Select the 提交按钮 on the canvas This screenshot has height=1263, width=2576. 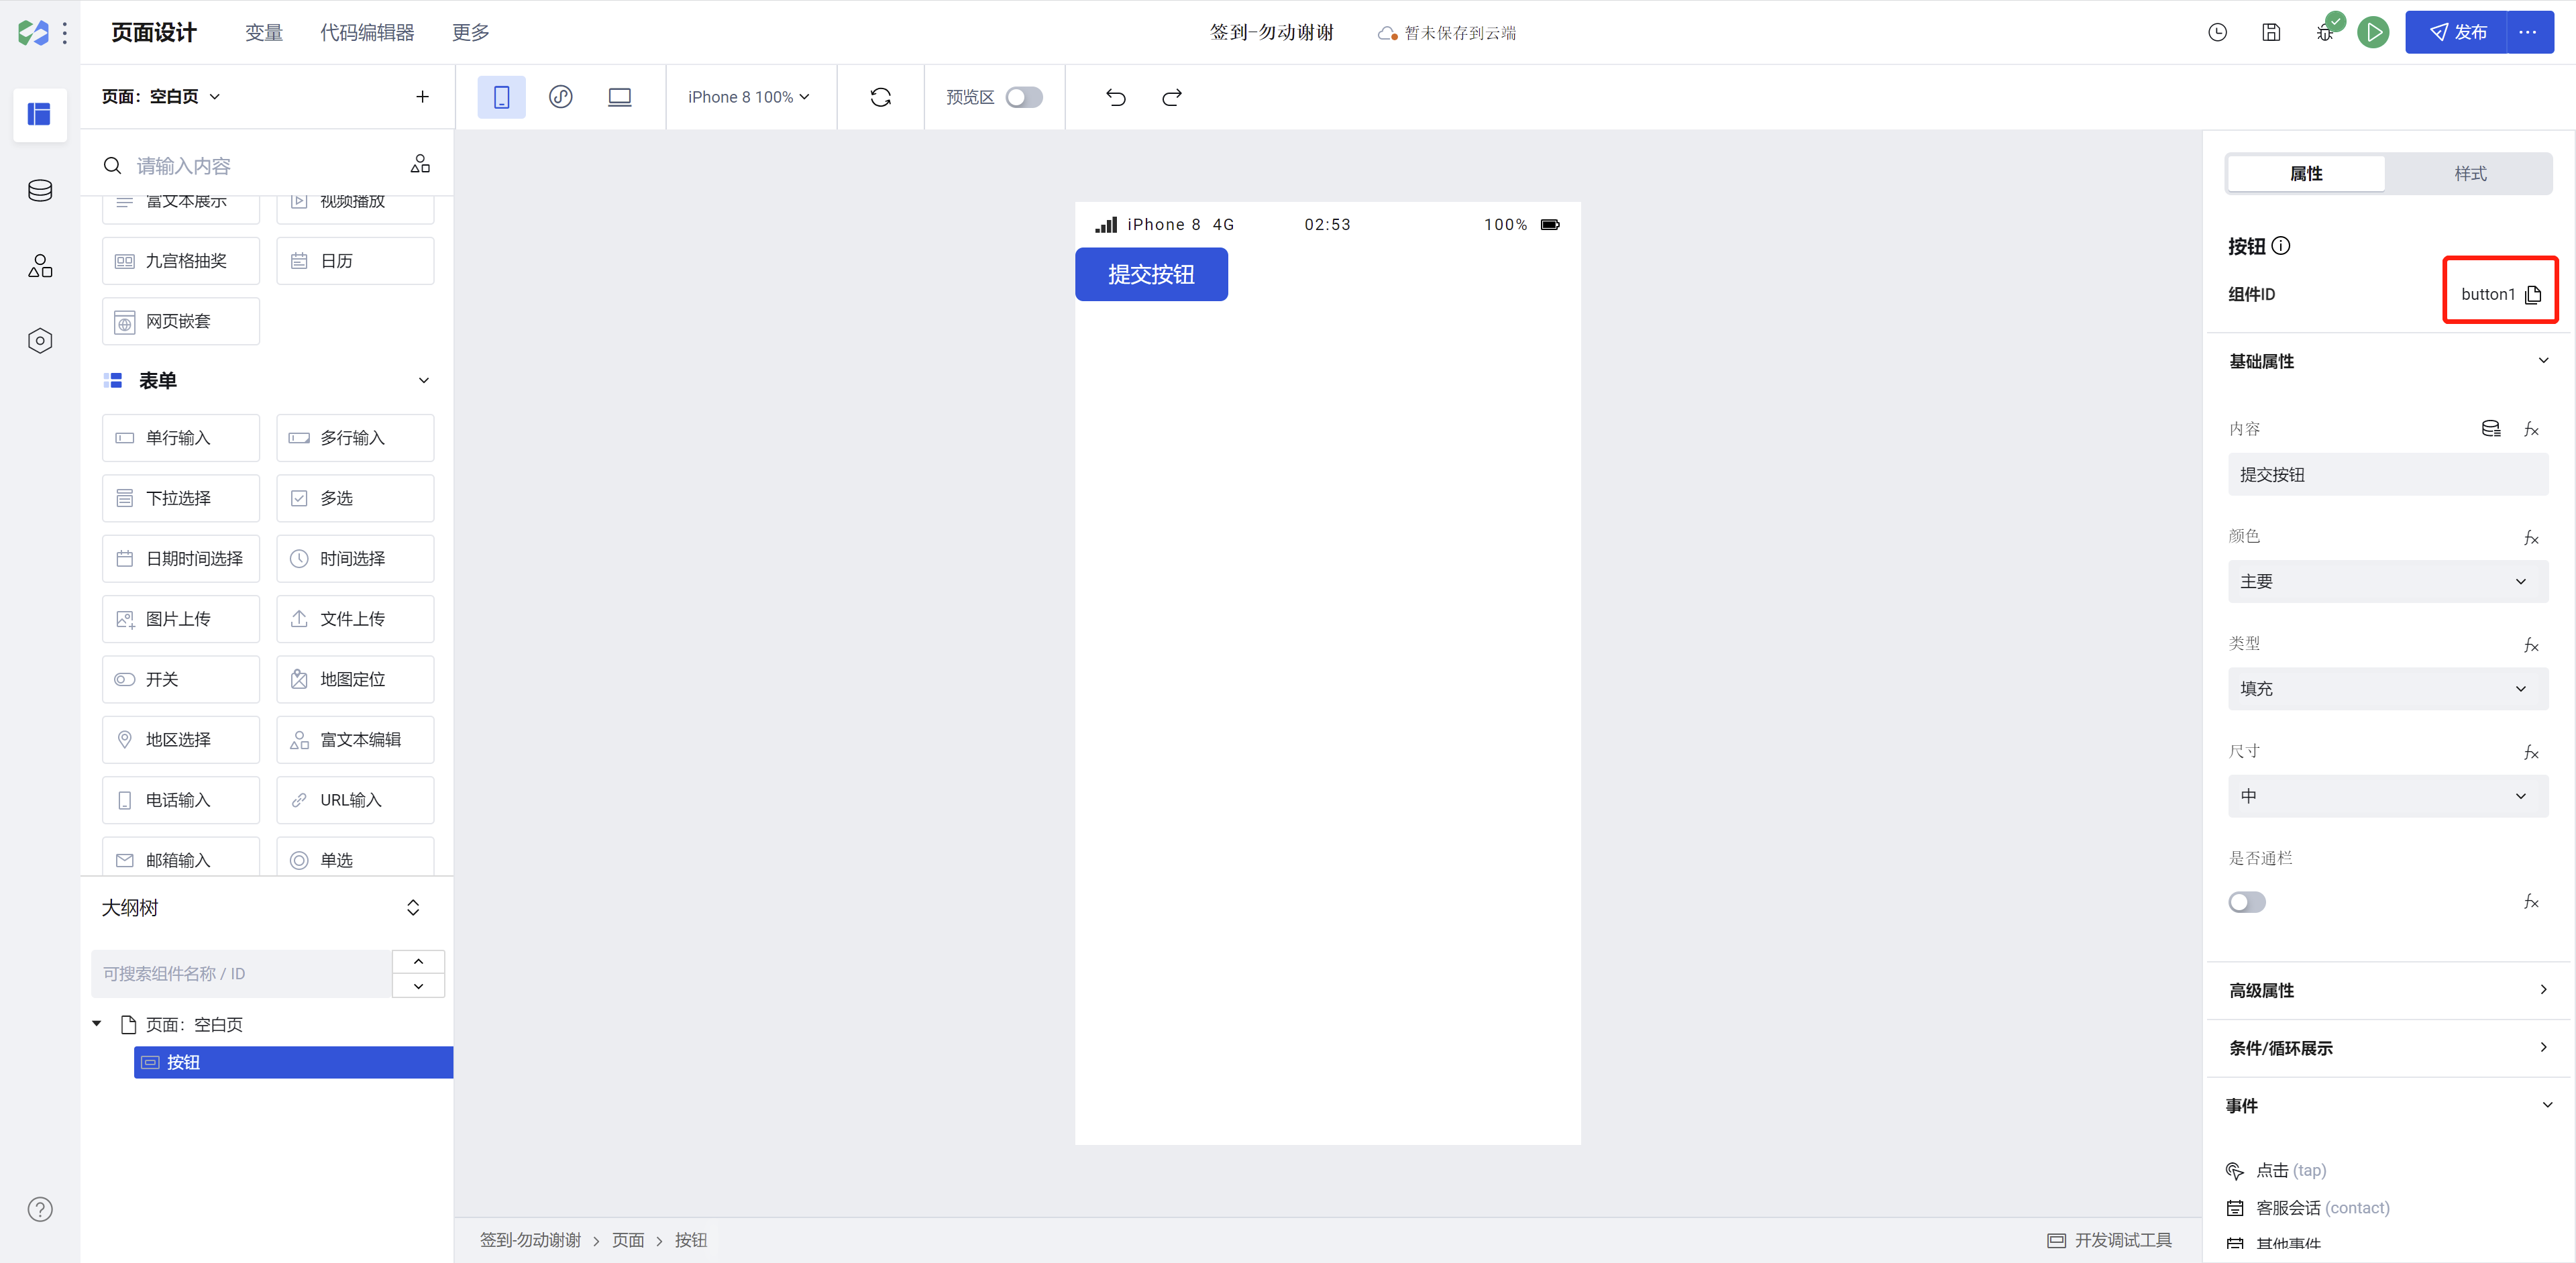(1151, 274)
